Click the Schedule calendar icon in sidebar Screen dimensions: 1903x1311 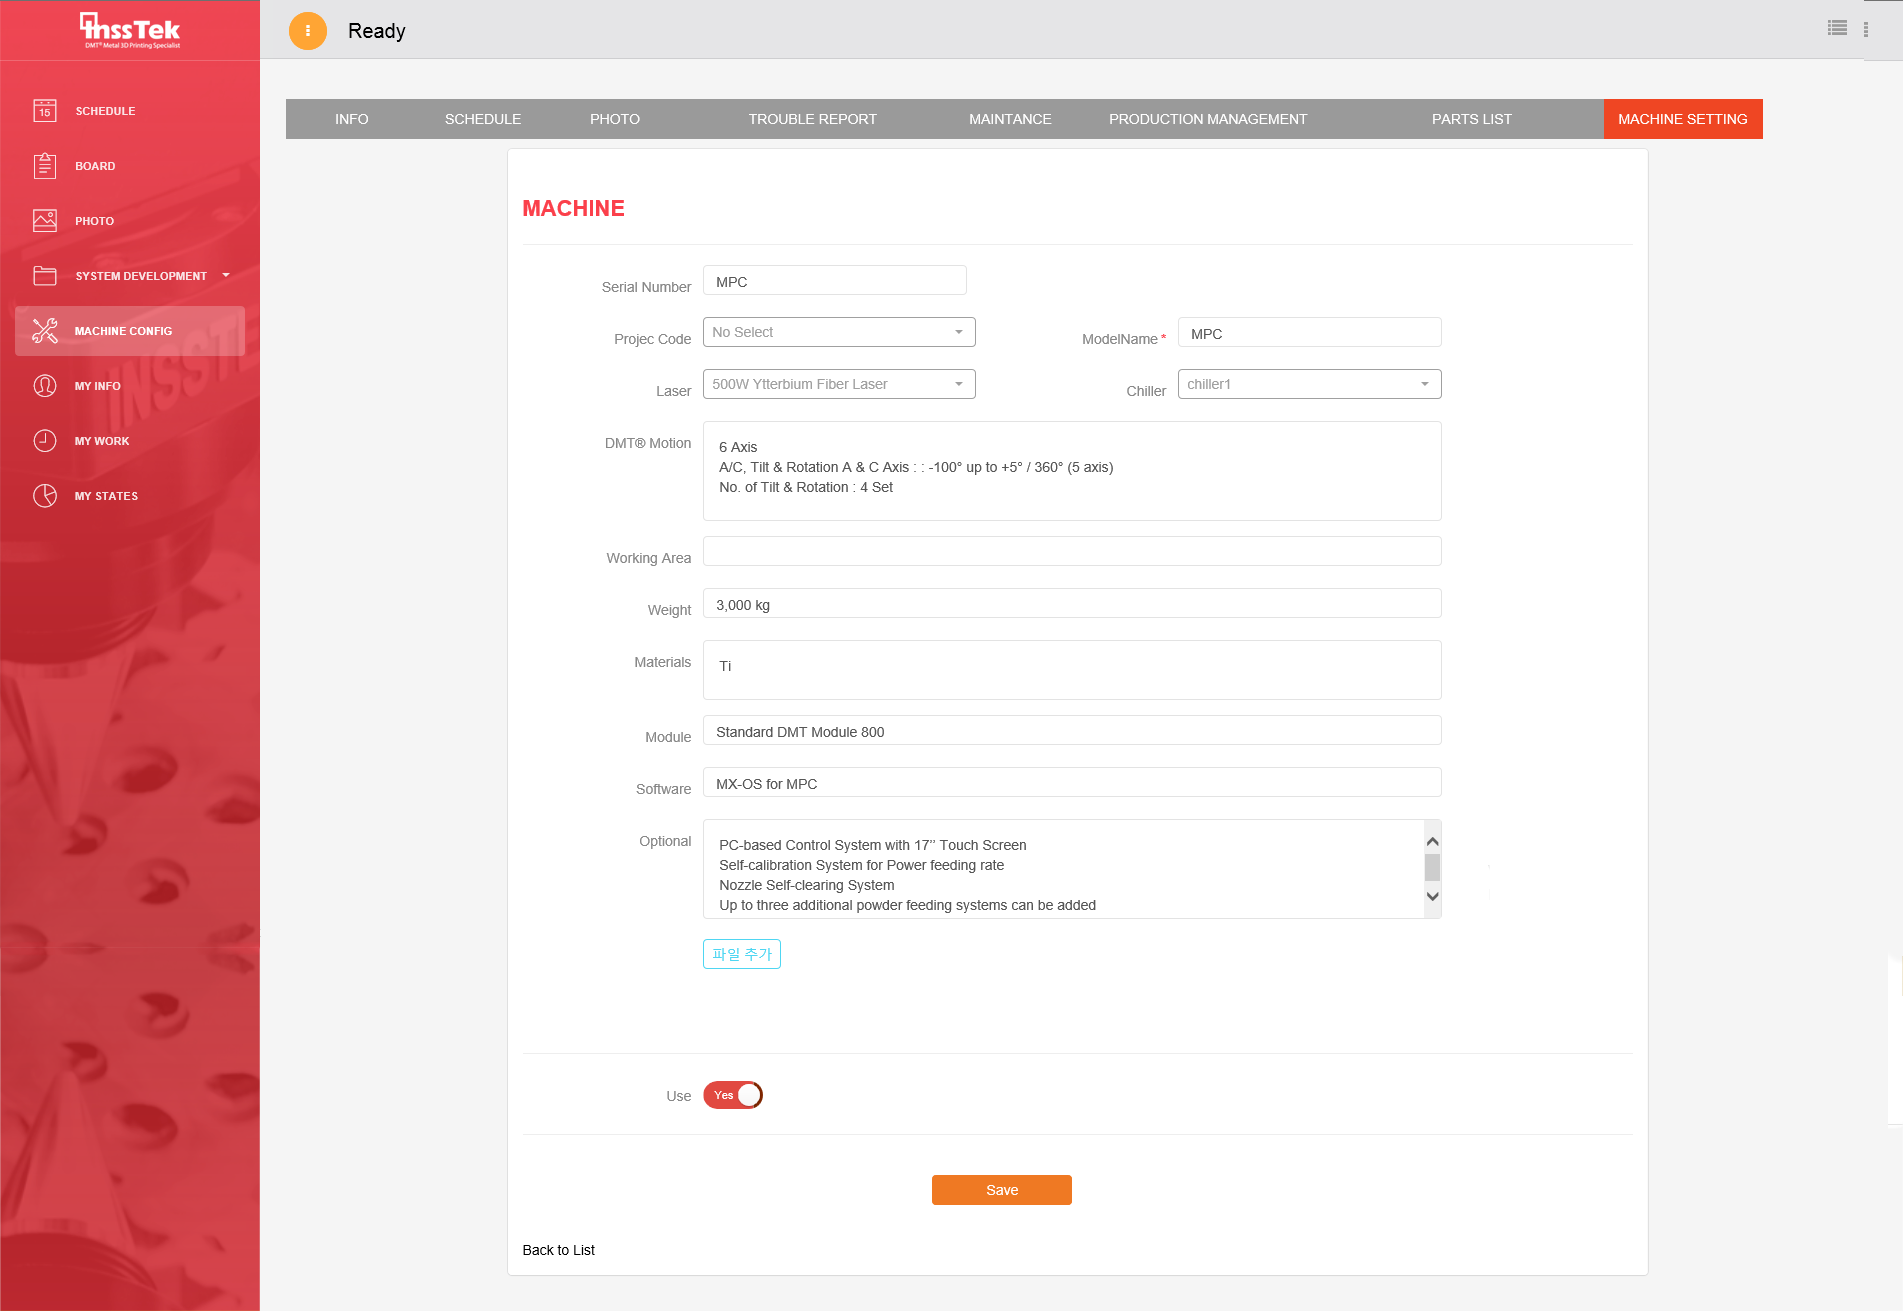45,111
